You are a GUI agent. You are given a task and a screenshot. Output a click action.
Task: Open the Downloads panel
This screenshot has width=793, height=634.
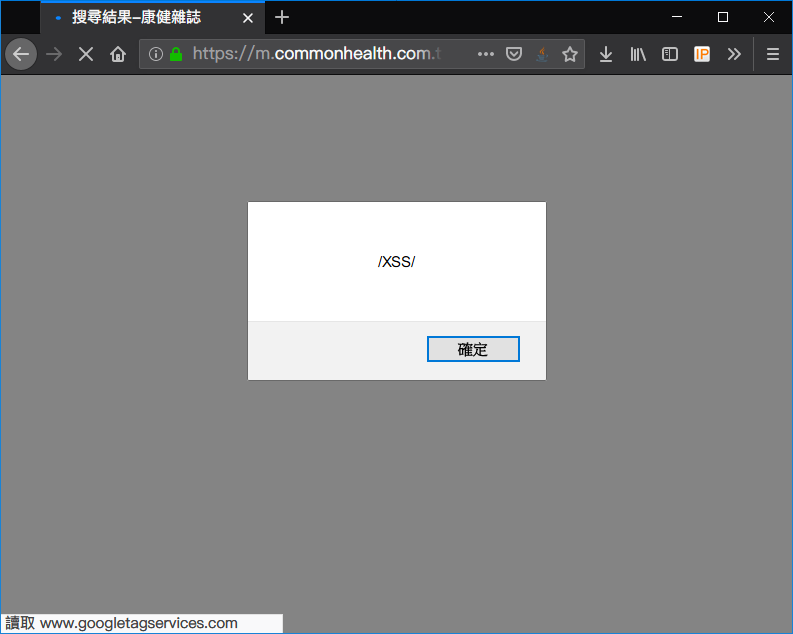click(606, 54)
